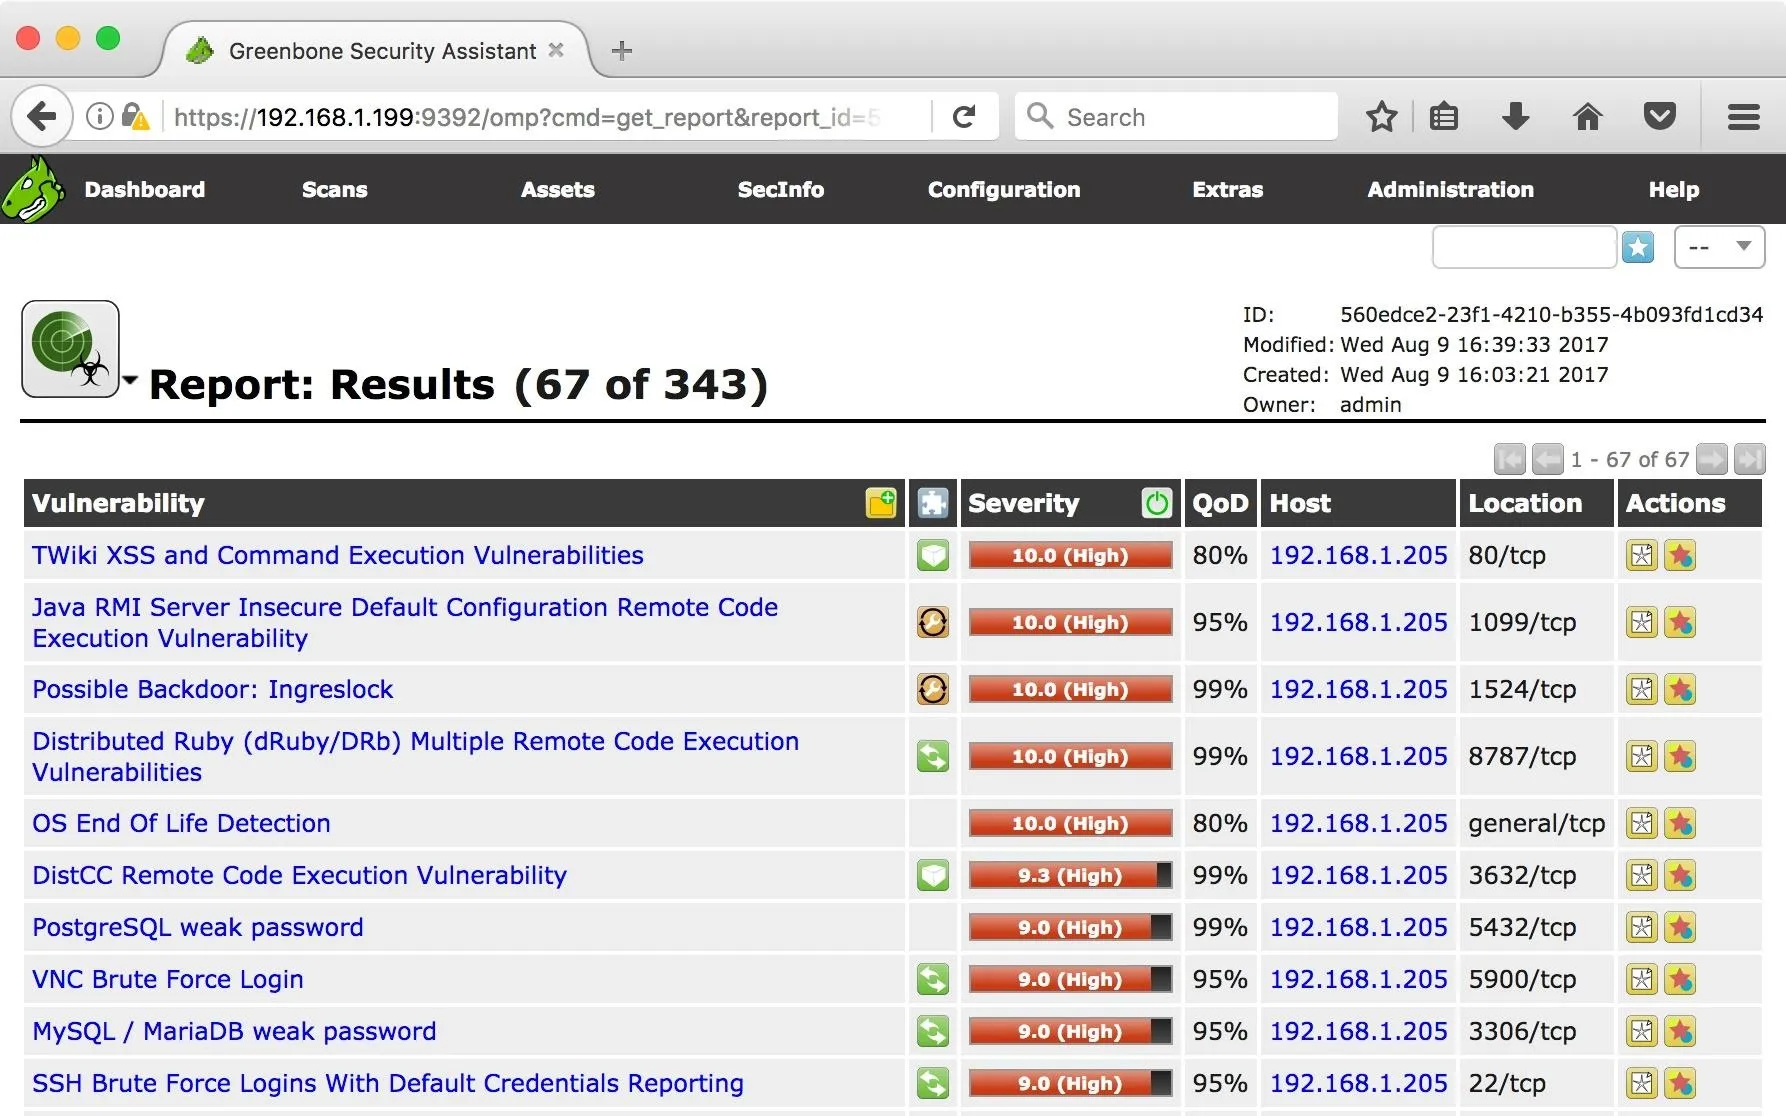This screenshot has width=1786, height=1116.
Task: Add override for DistCC result
Action: (1680, 875)
